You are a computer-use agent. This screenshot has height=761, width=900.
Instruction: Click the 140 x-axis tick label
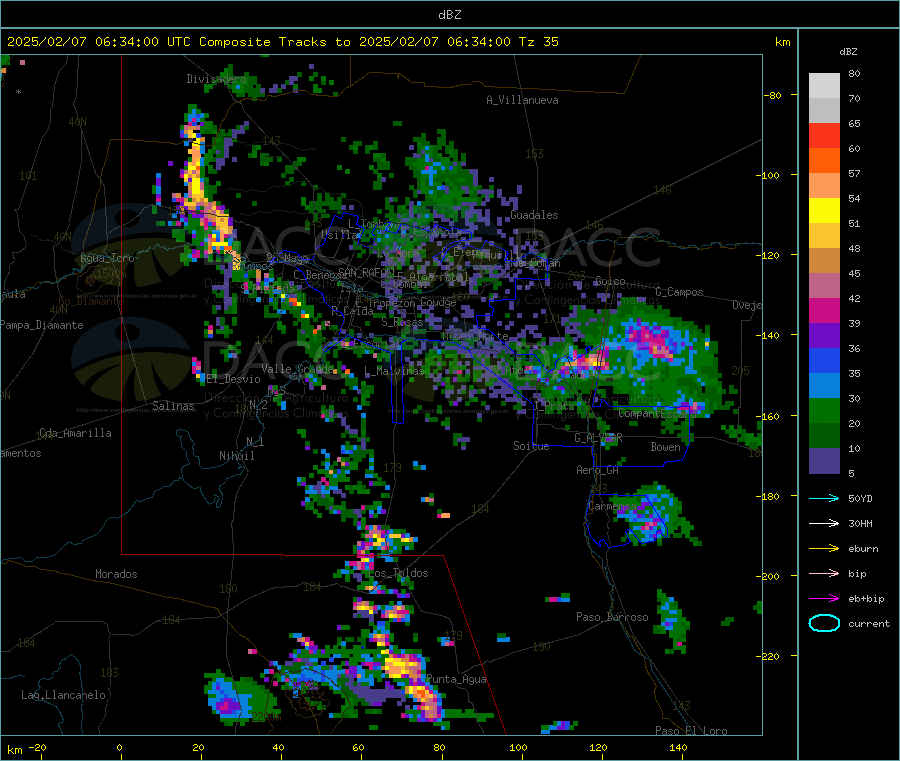point(678,747)
